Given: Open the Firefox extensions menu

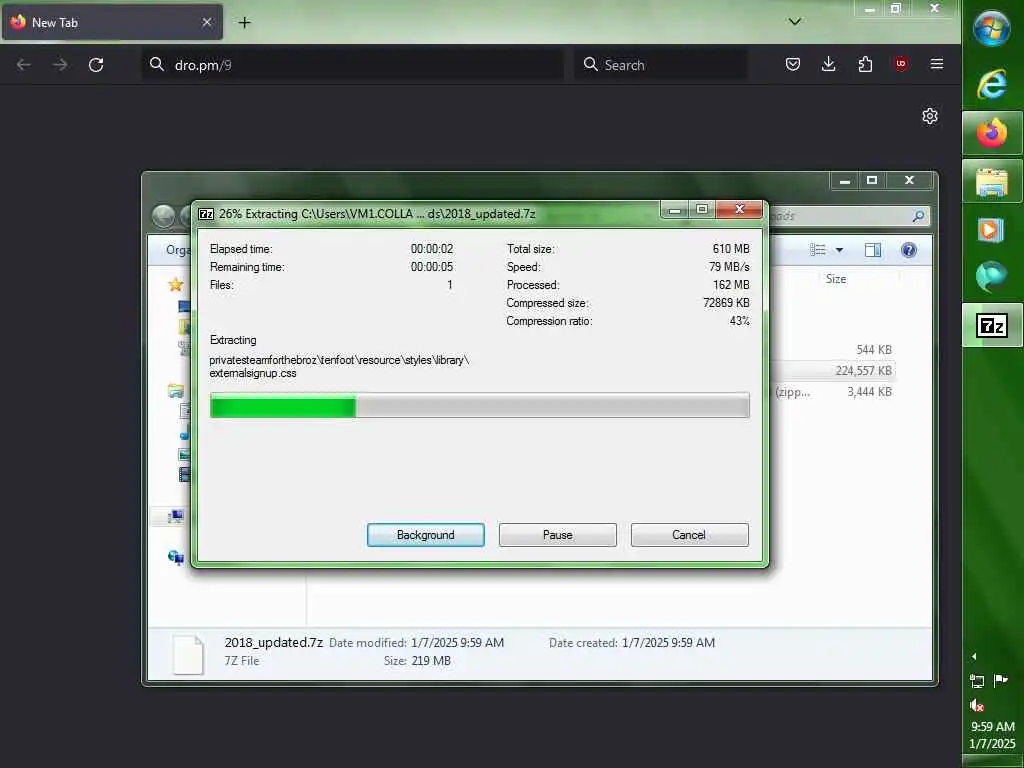Looking at the screenshot, I should [x=865, y=64].
